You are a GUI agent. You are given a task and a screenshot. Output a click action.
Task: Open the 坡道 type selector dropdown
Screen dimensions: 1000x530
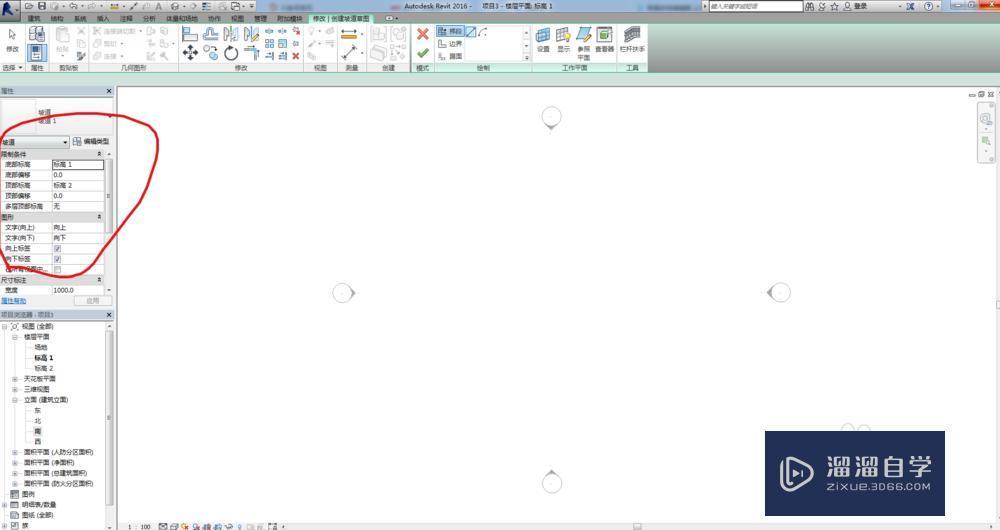[34, 142]
